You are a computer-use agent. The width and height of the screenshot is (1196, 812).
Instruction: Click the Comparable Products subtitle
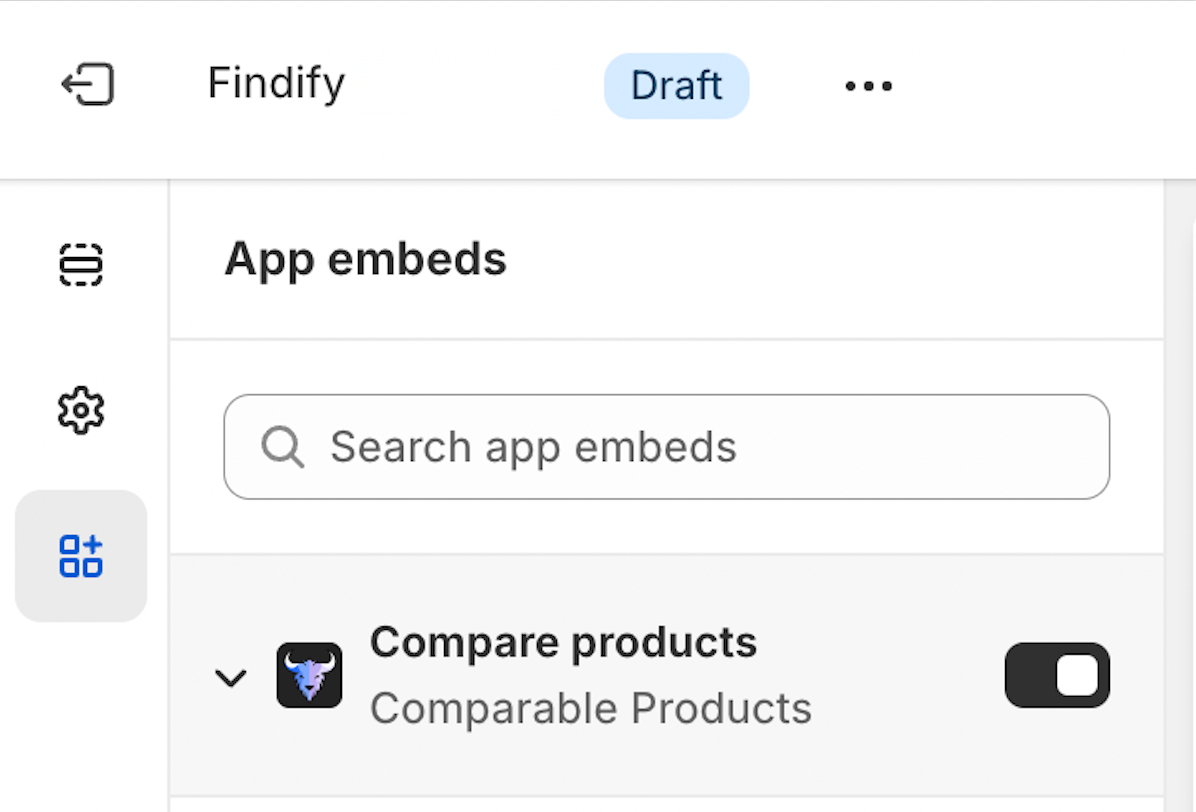point(590,709)
